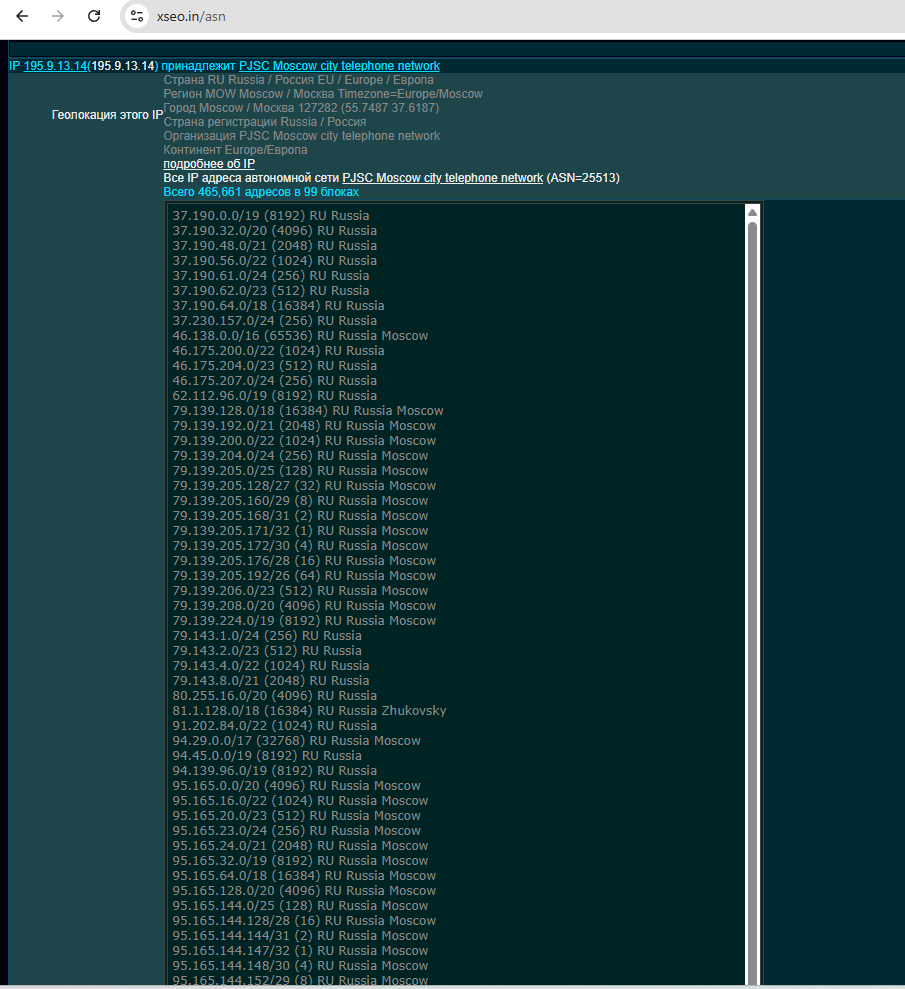Select row 79.143.8.0/21 (2048)
The height and width of the screenshot is (989, 905).
[x=271, y=681]
